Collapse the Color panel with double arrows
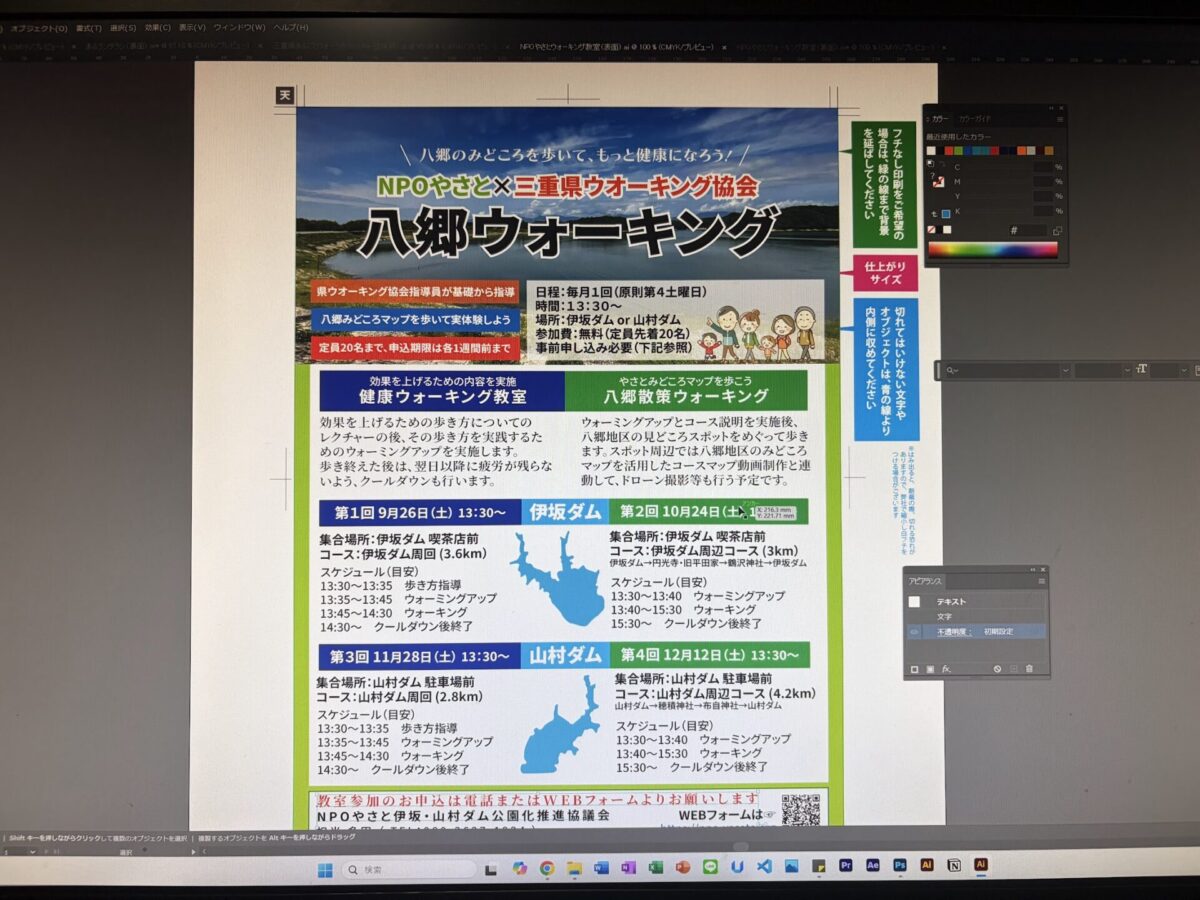Image resolution: width=1200 pixels, height=900 pixels. tap(1051, 108)
